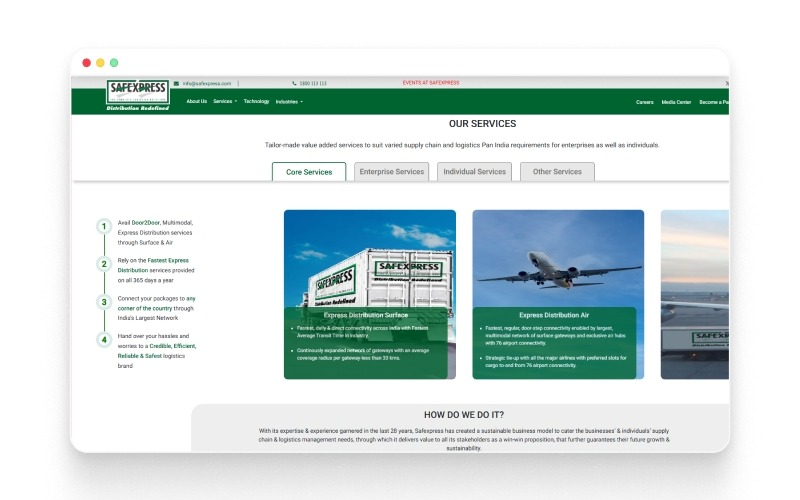Open the About Us menu item
Image resolution: width=800 pixels, height=500 pixels.
point(196,102)
